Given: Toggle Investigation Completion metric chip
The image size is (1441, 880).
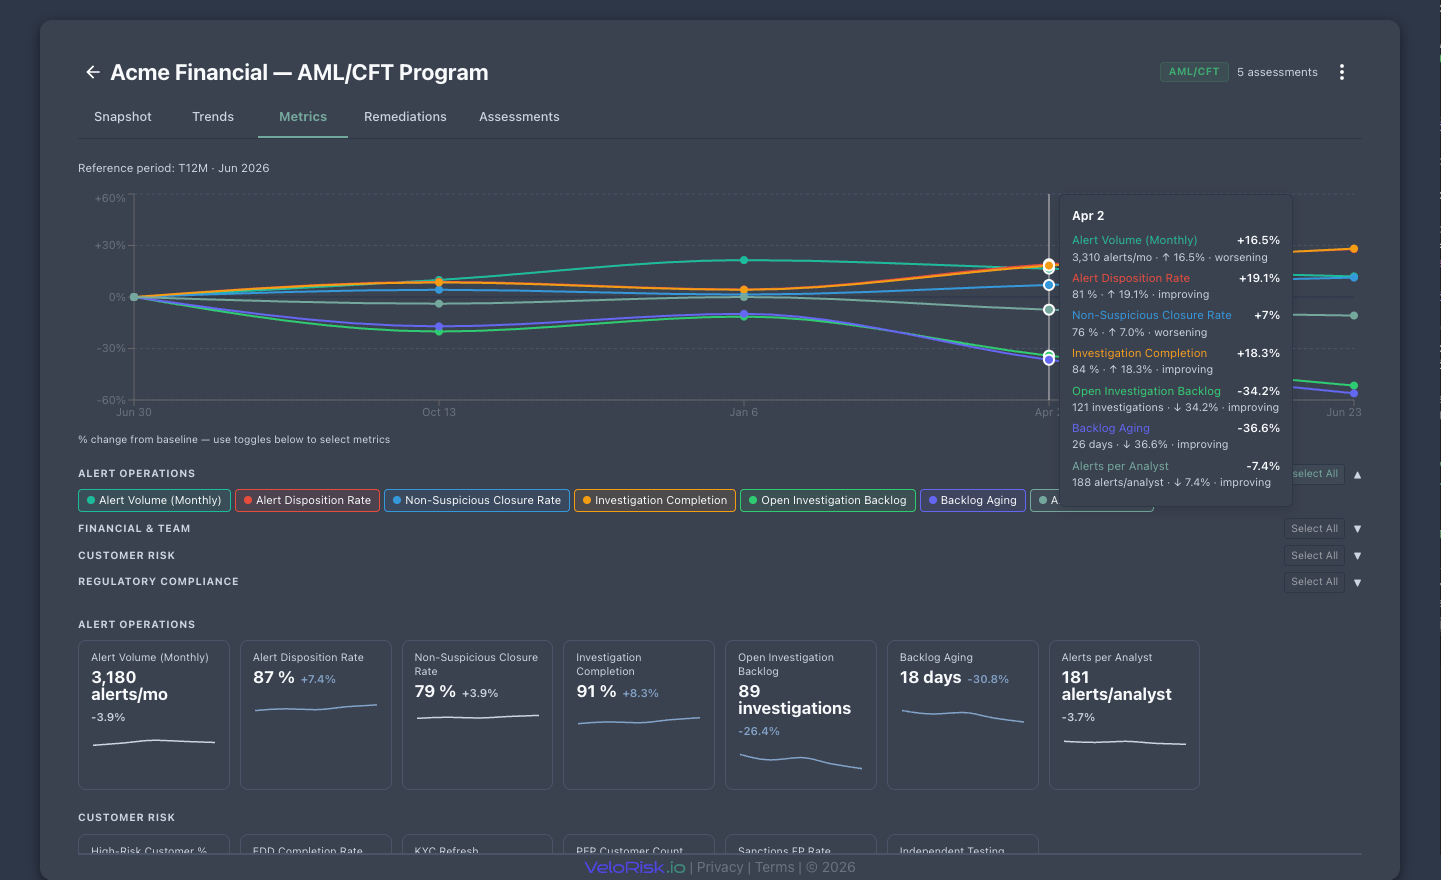Looking at the screenshot, I should coord(655,500).
